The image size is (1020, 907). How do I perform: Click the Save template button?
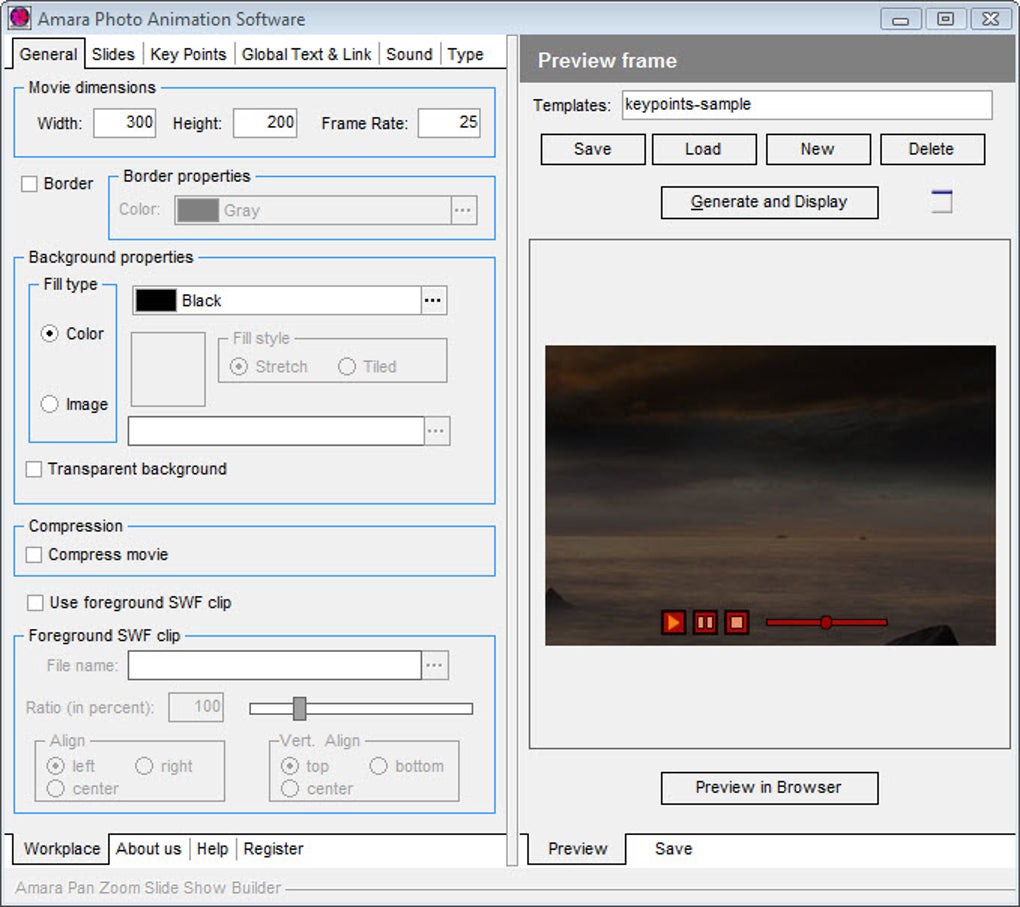click(593, 149)
